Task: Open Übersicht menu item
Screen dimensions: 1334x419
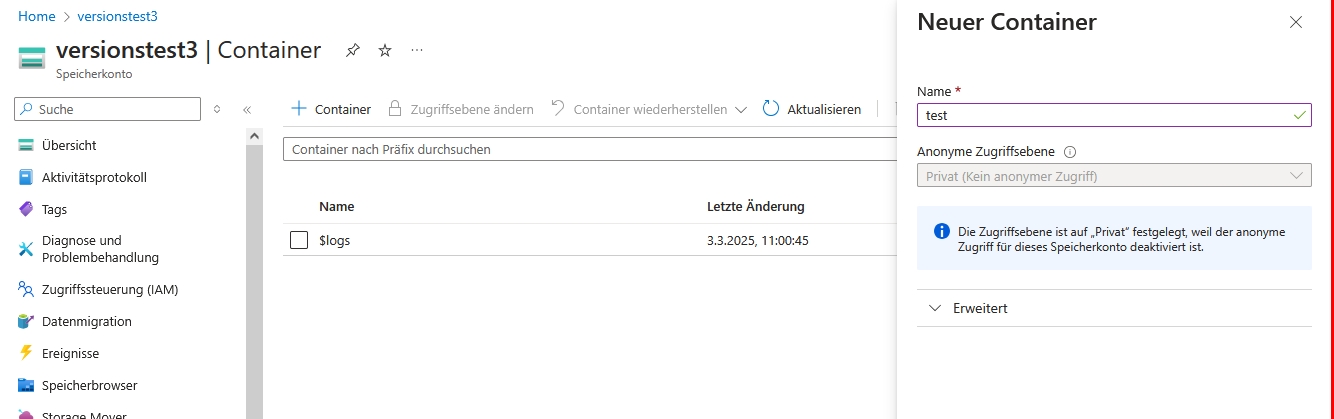Action: 69,145
